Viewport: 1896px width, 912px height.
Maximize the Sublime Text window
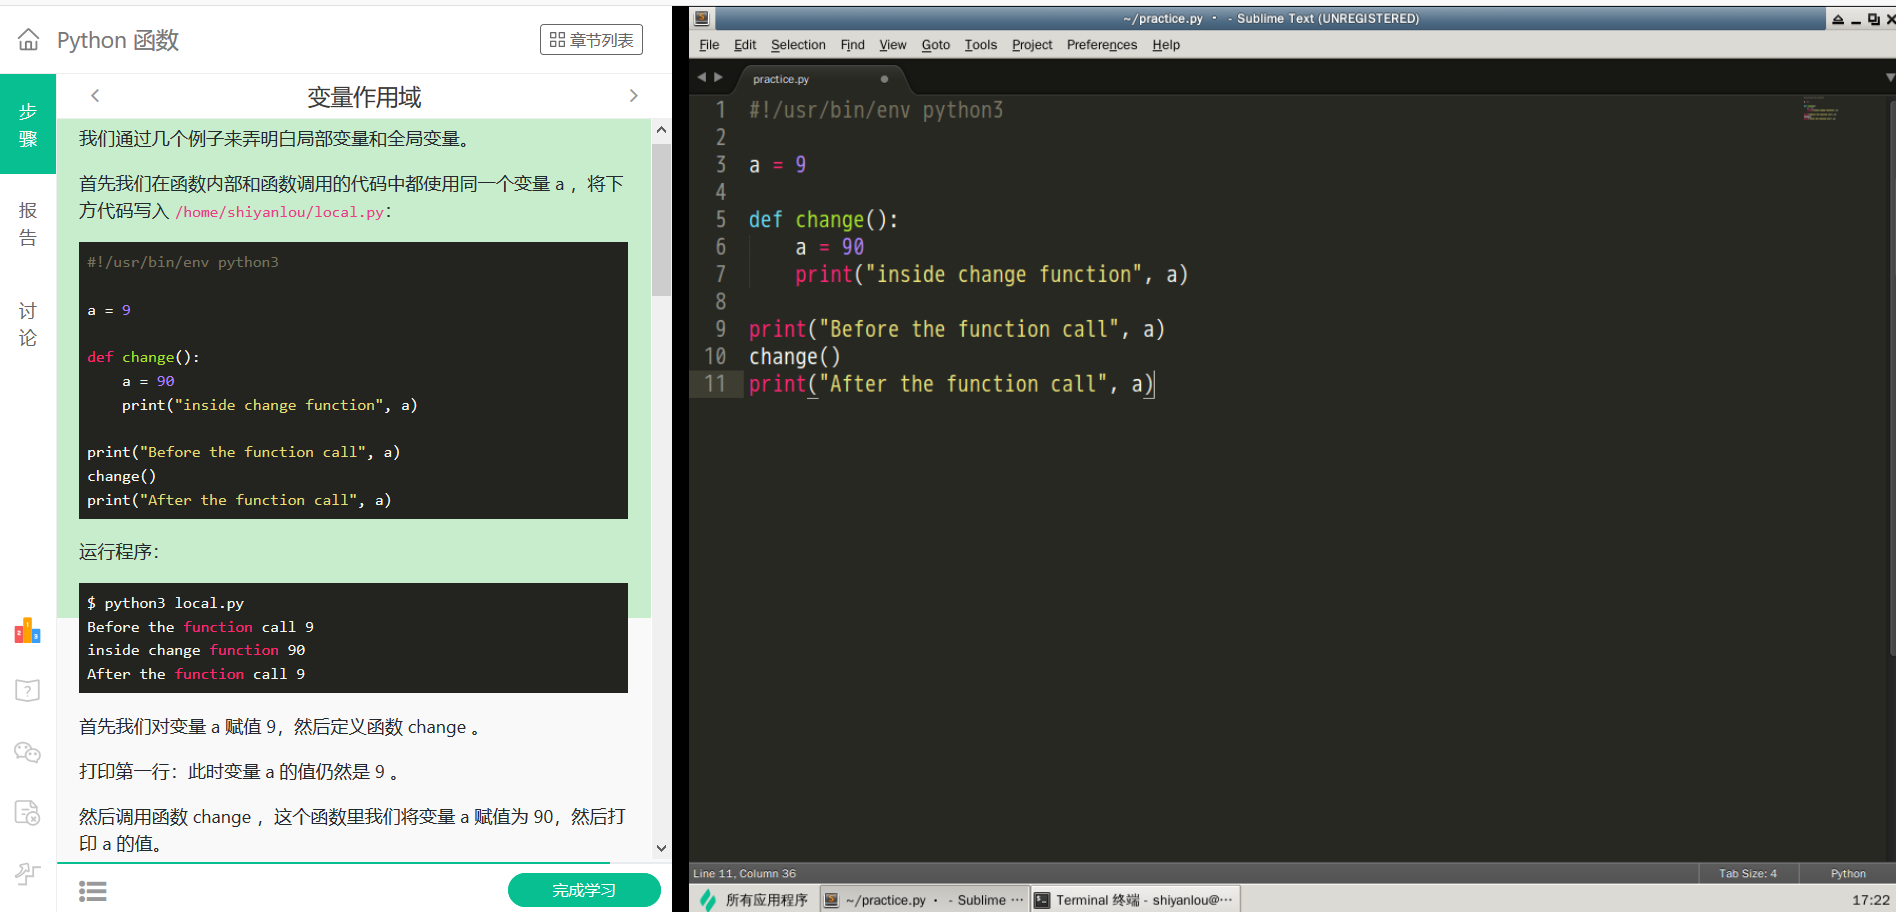tap(1873, 19)
